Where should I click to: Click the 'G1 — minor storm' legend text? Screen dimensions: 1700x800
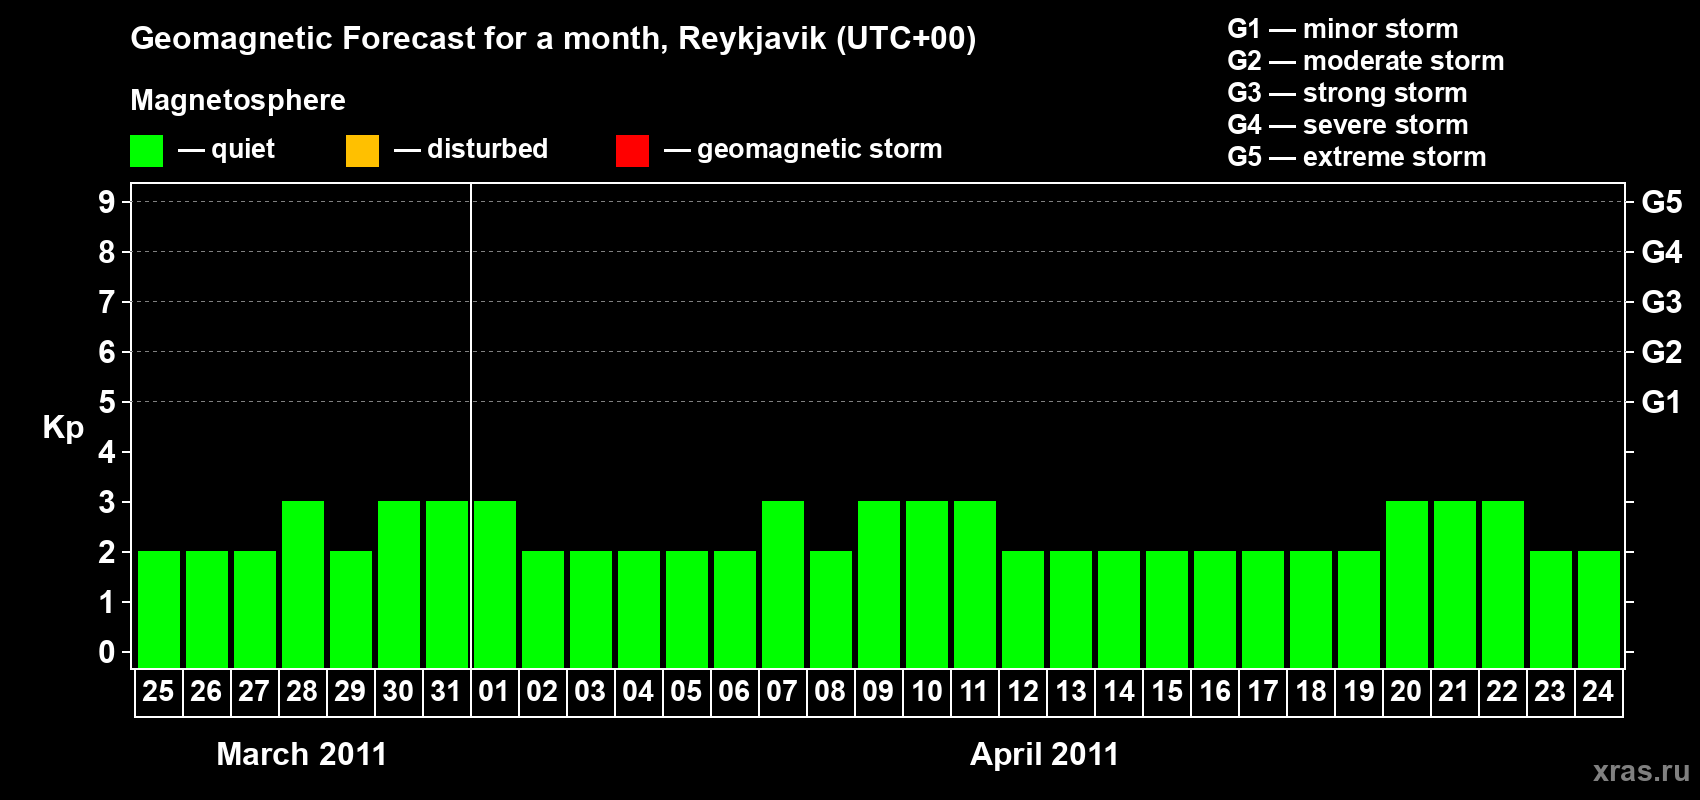point(1343,29)
